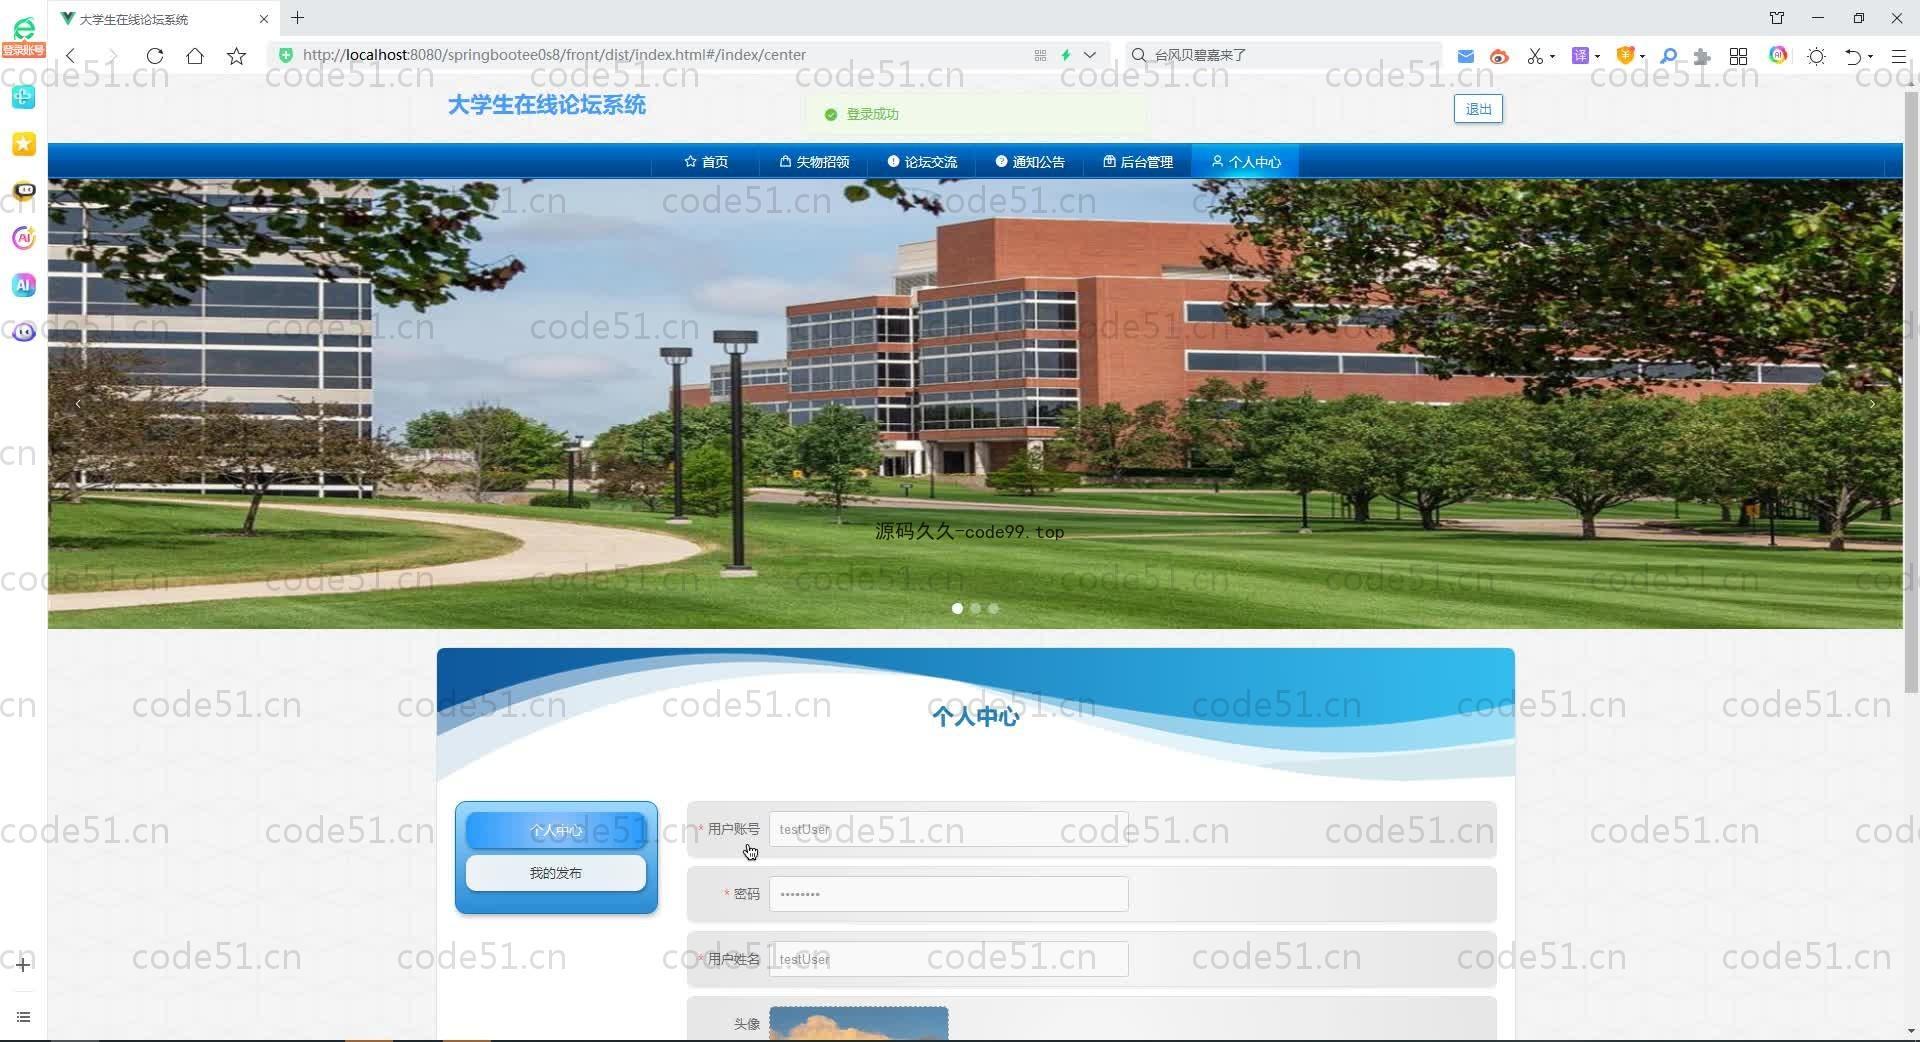Open the purple circular AI sidebar icon
1920x1042 pixels.
pos(23,237)
